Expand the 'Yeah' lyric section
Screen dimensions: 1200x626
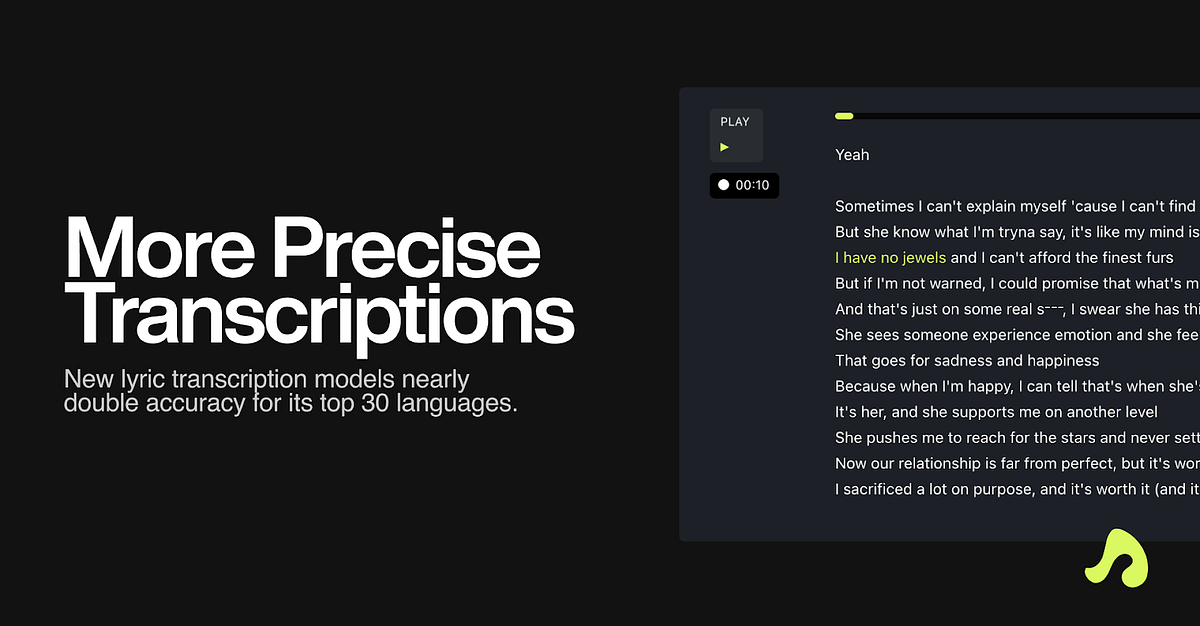pyautogui.click(x=852, y=154)
